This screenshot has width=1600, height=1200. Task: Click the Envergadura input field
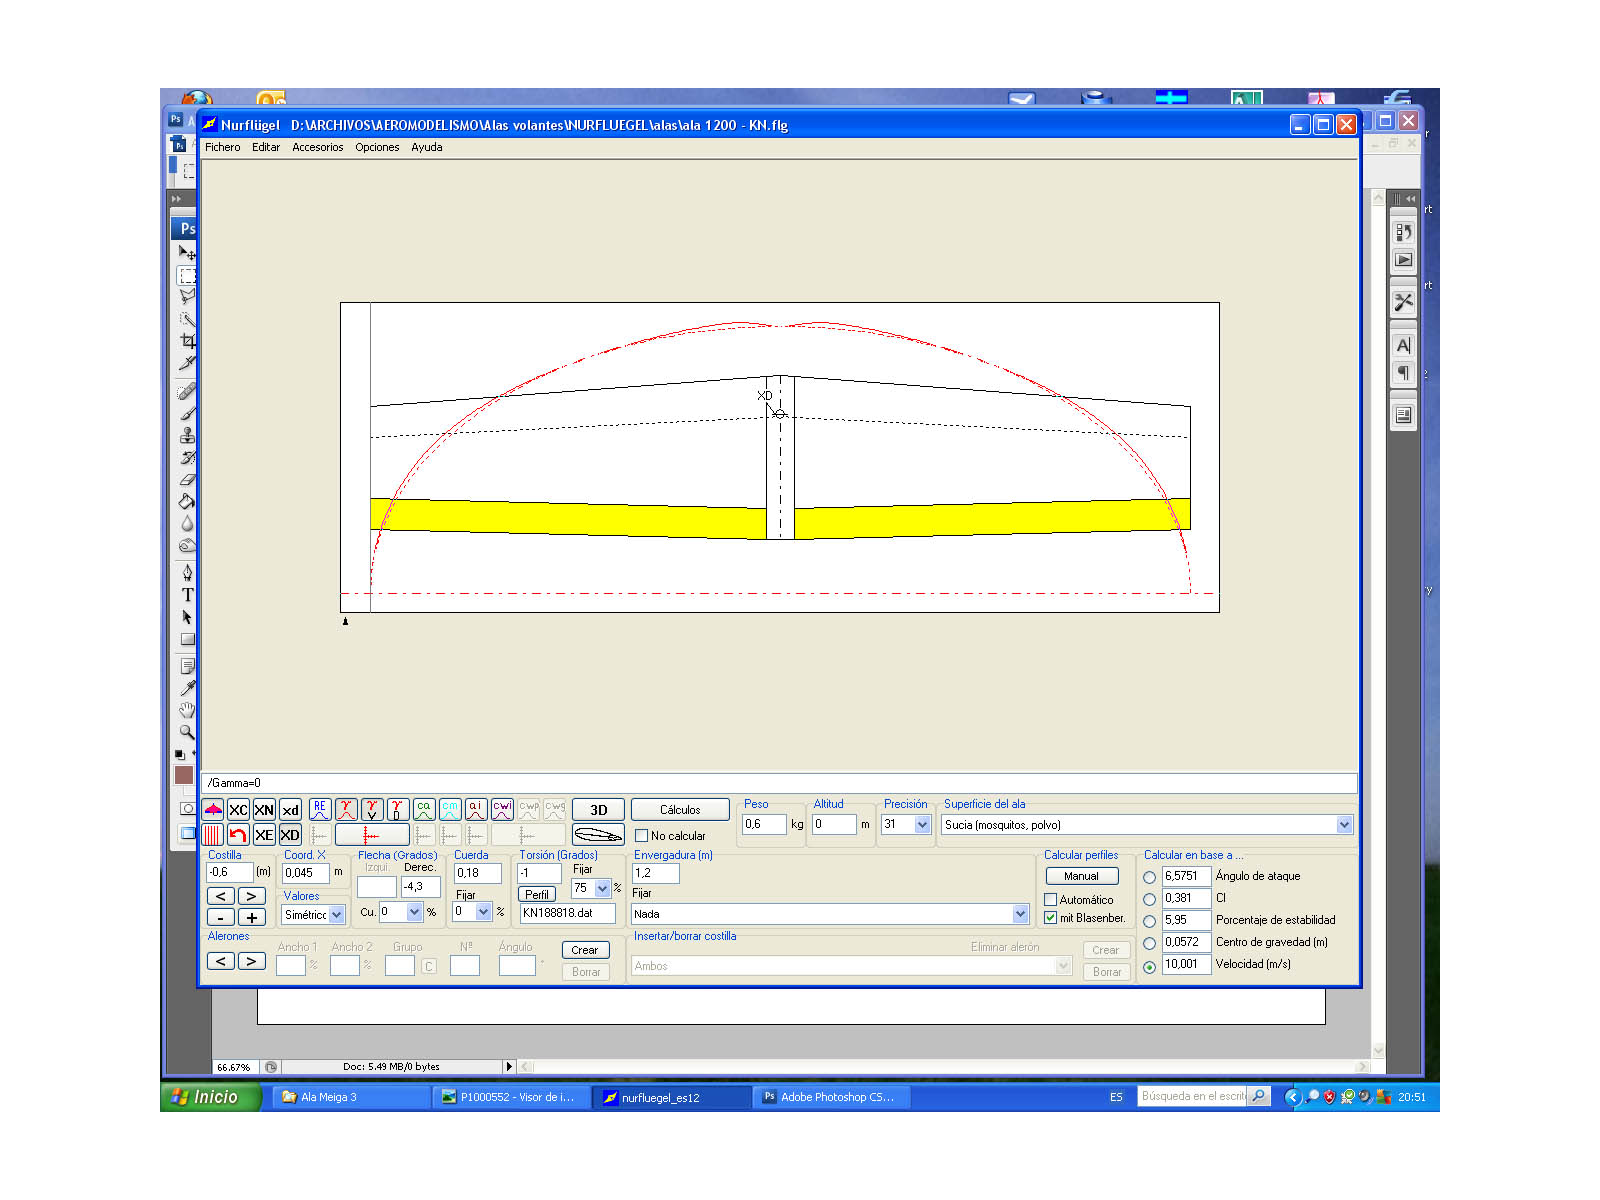click(x=656, y=873)
